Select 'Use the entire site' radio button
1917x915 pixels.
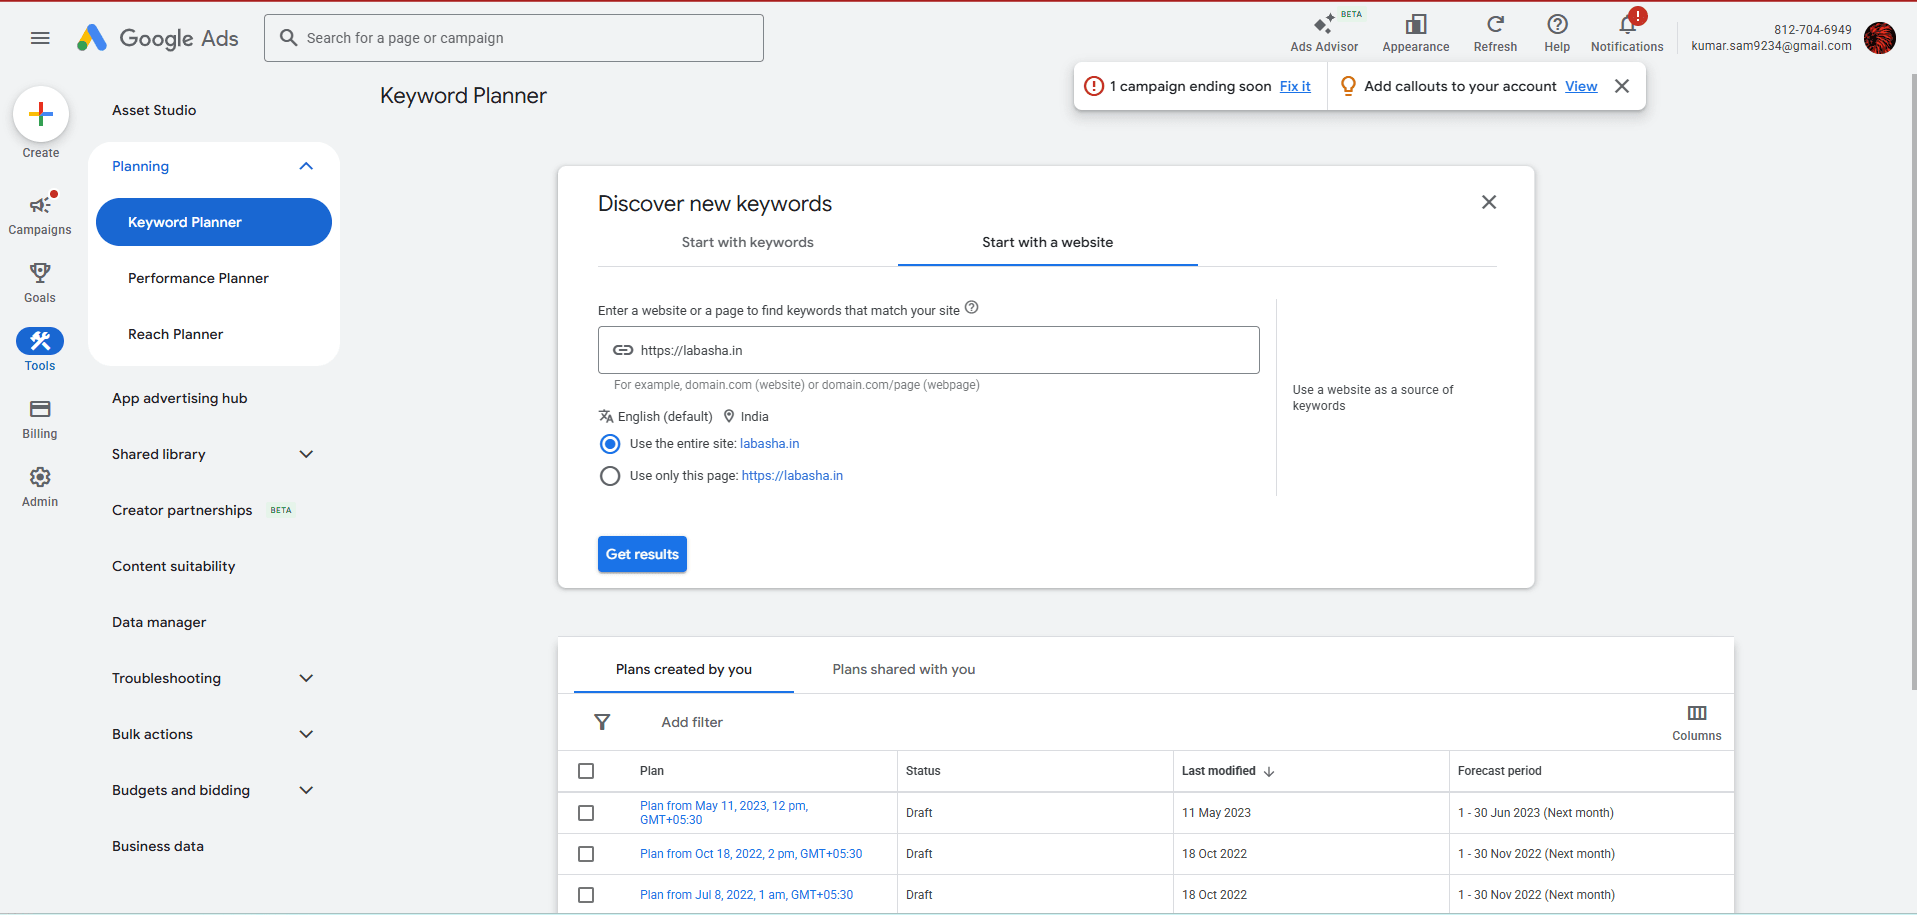(x=610, y=443)
